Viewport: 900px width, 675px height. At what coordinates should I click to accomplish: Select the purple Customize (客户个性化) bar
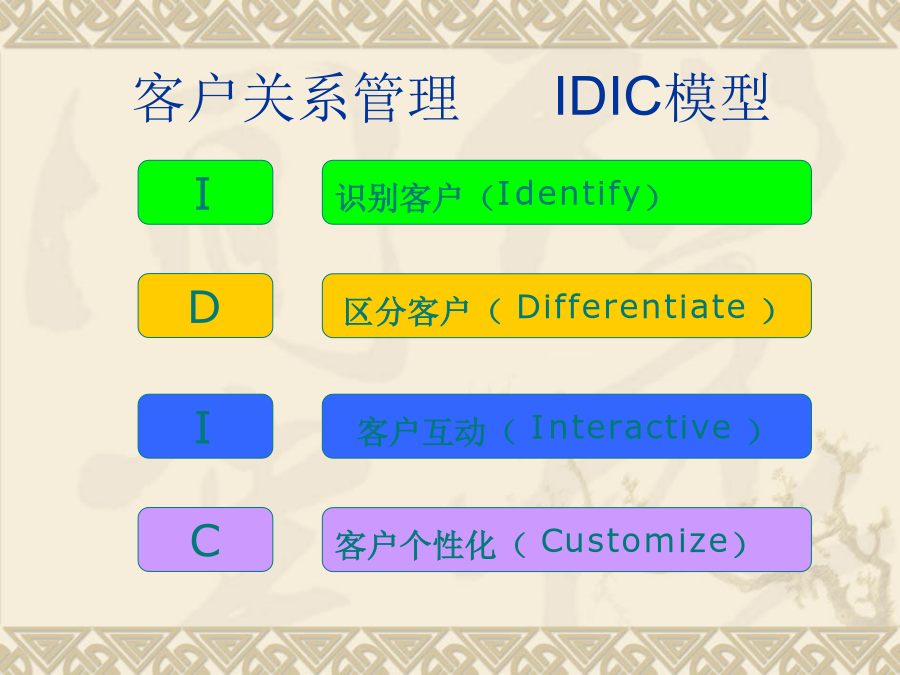click(567, 539)
